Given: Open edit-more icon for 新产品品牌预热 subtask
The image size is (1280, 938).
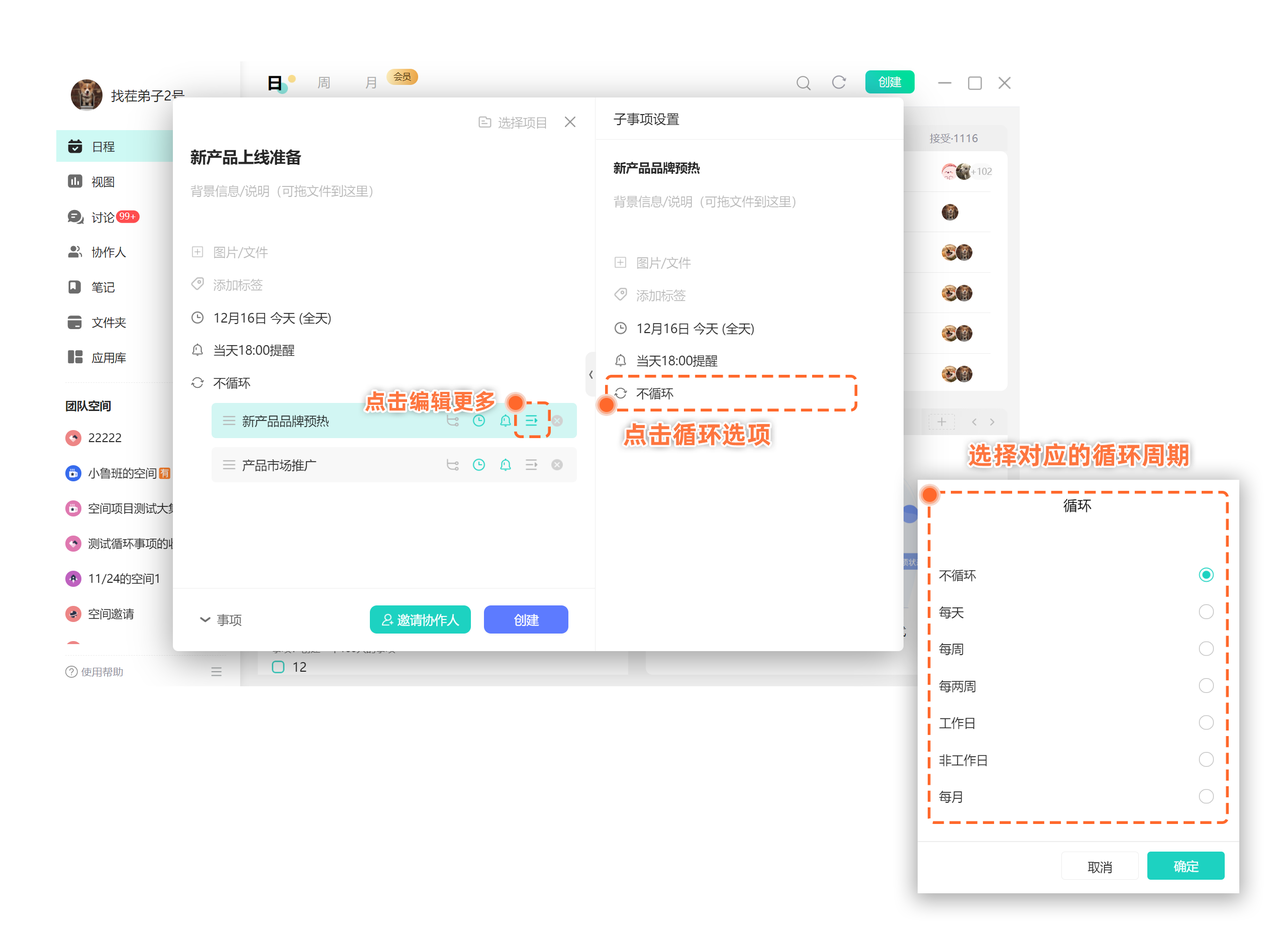Looking at the screenshot, I should pyautogui.click(x=532, y=421).
